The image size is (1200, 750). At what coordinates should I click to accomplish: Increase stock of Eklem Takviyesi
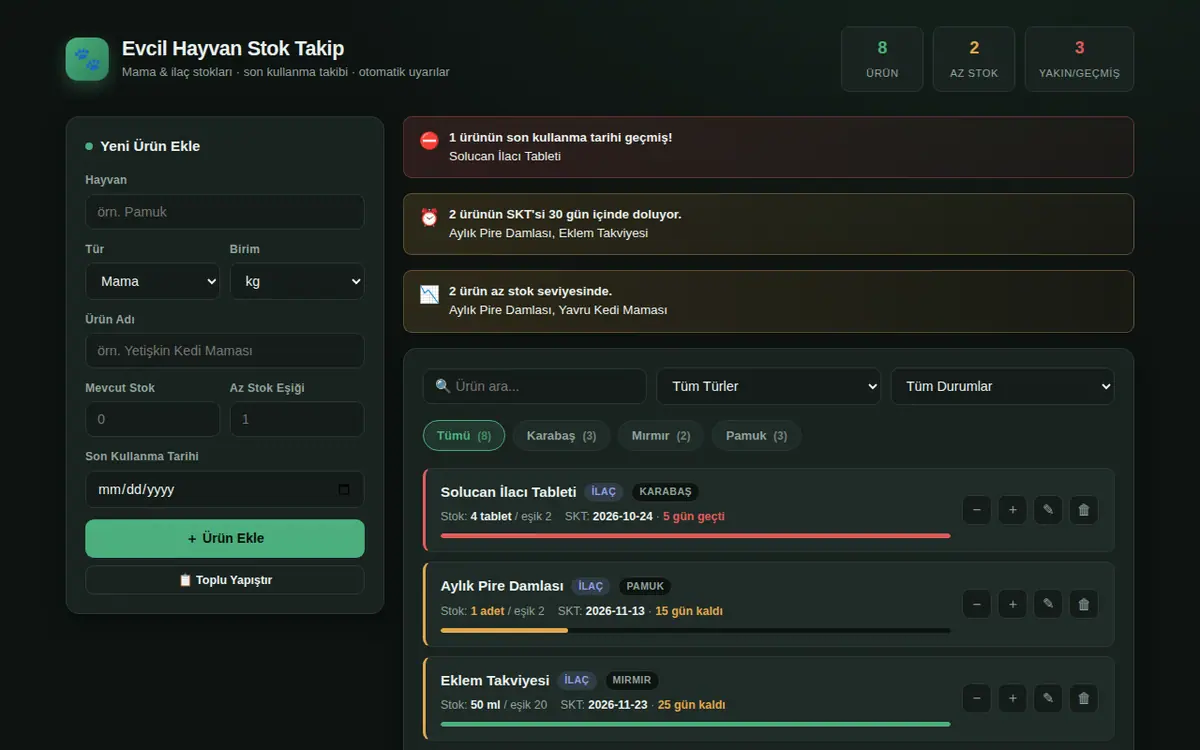coord(1012,698)
